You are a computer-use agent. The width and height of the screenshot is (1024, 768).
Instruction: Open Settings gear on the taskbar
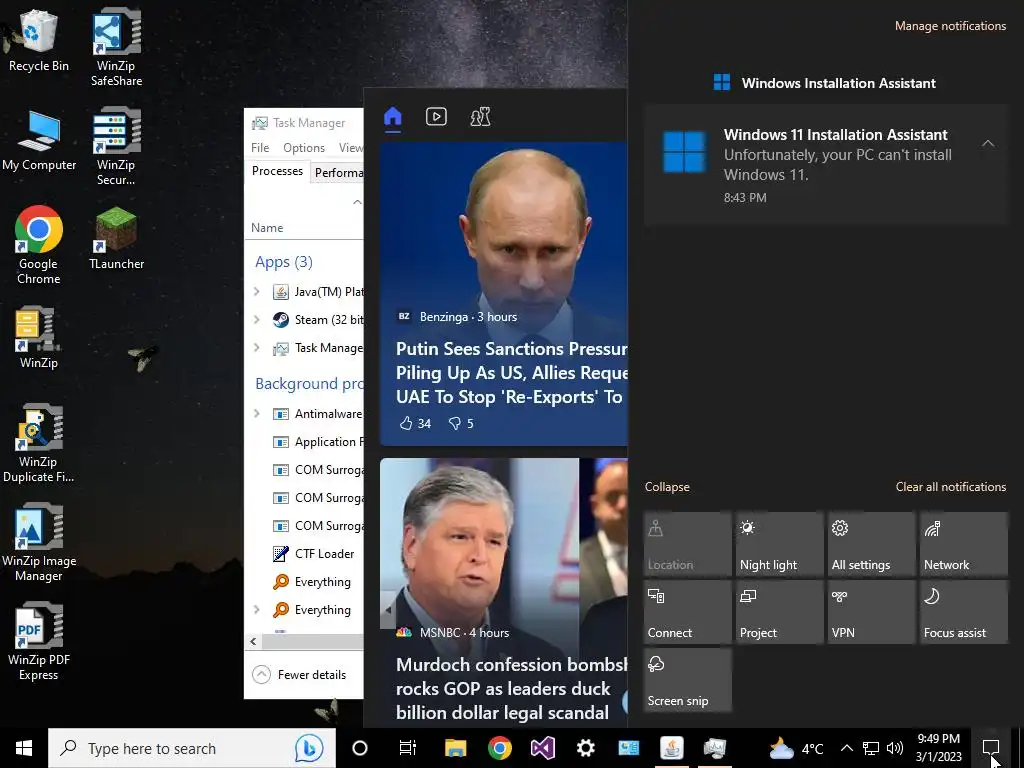point(586,748)
